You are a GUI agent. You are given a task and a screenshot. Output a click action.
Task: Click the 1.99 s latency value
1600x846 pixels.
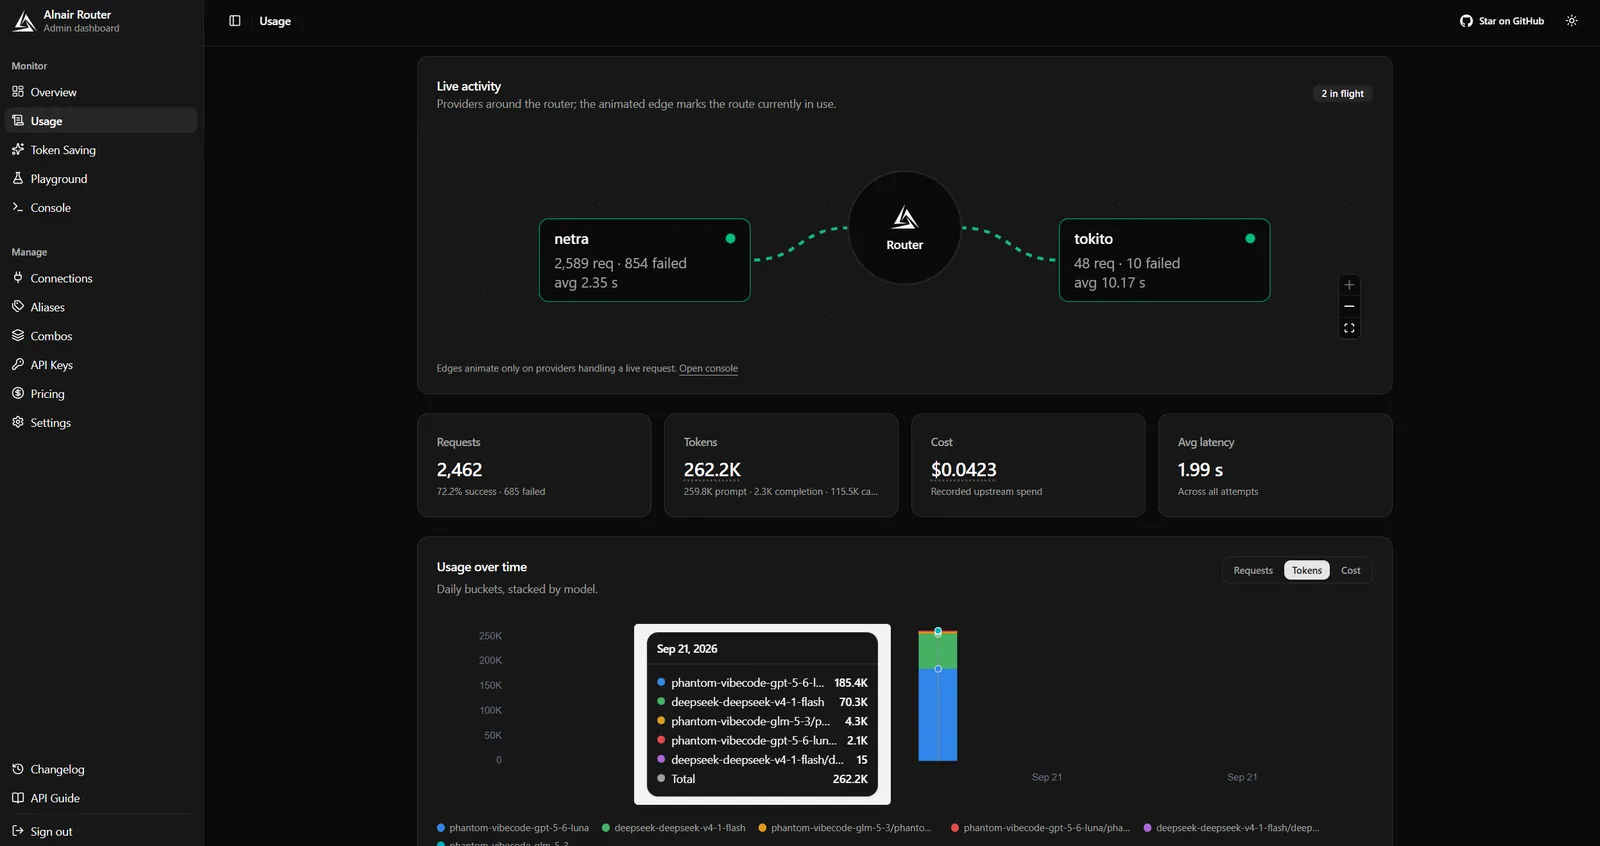[1200, 470]
